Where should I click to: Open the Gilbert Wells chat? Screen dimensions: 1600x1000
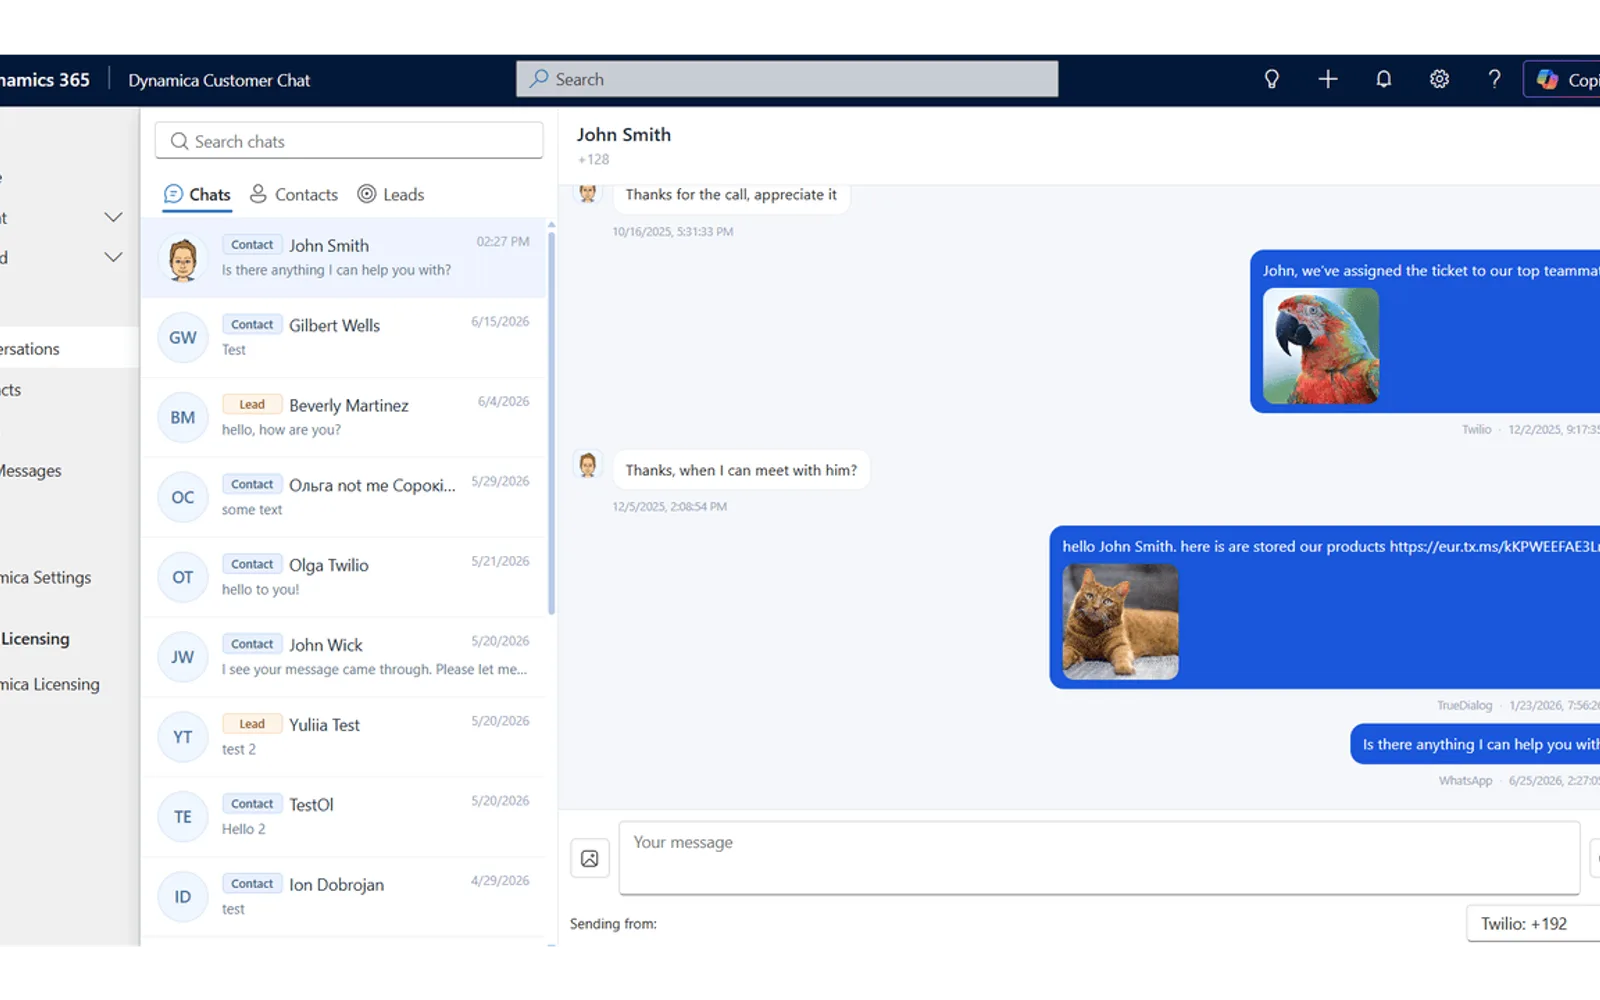tap(344, 338)
